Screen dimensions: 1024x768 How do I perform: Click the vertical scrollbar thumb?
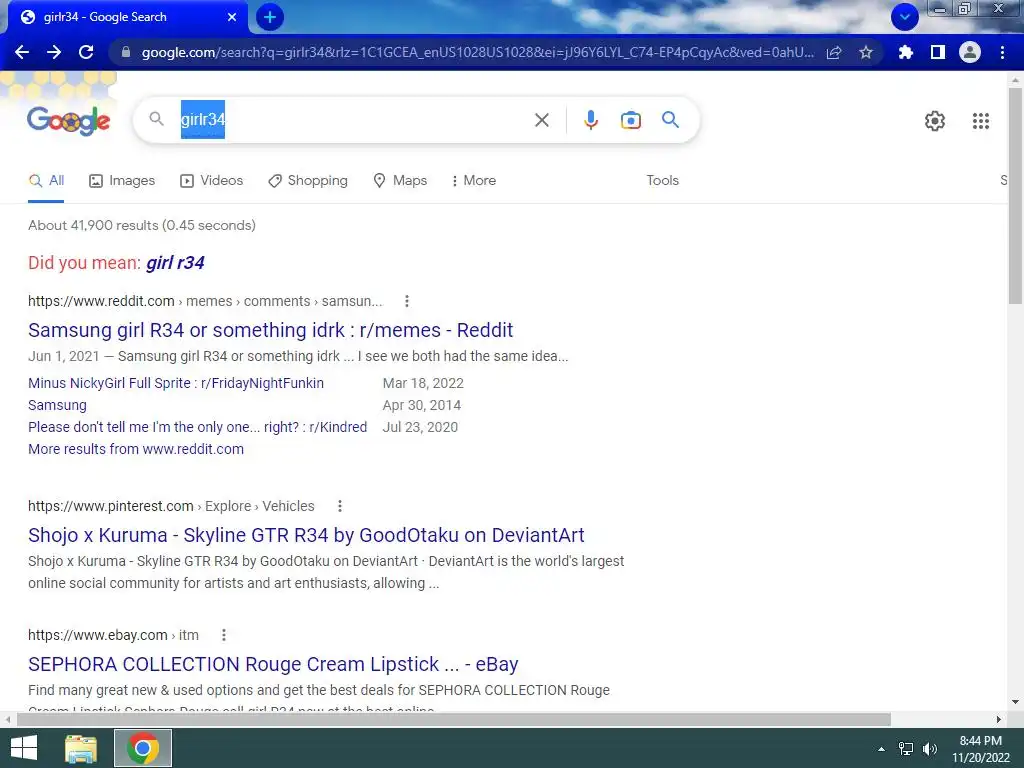pos(1015,196)
